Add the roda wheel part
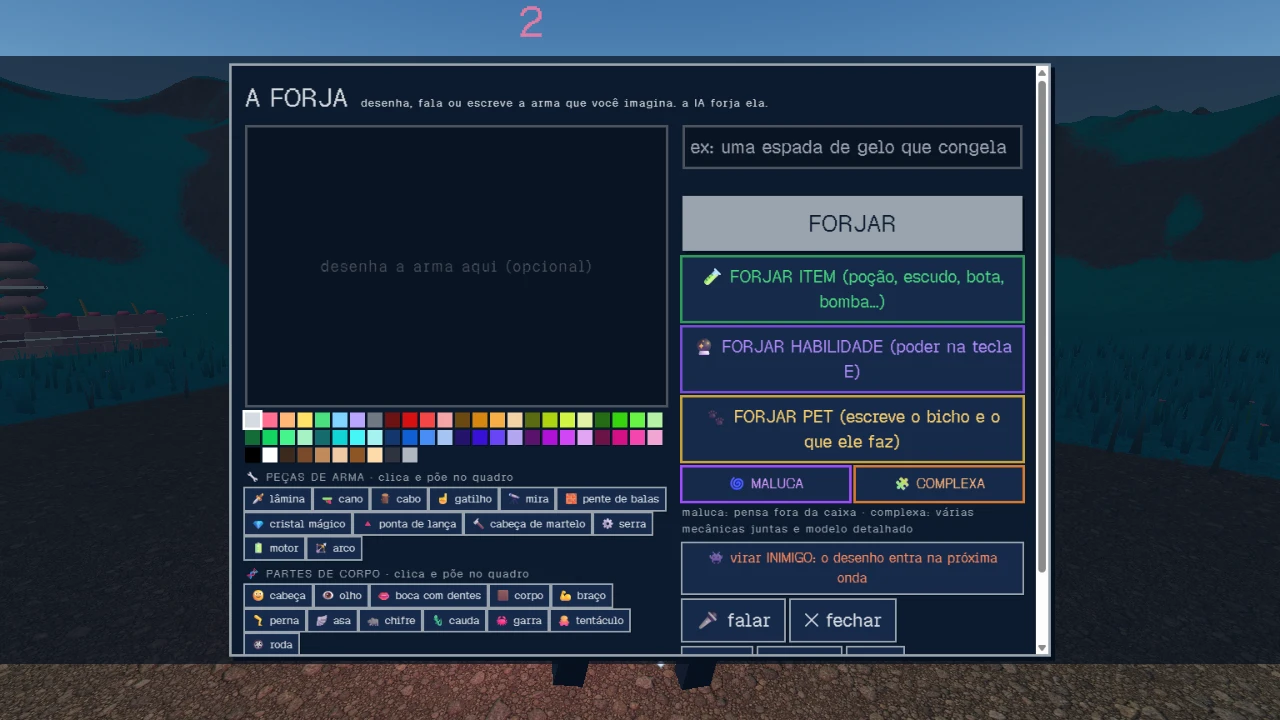Screen dimensions: 1280x720 point(272,645)
